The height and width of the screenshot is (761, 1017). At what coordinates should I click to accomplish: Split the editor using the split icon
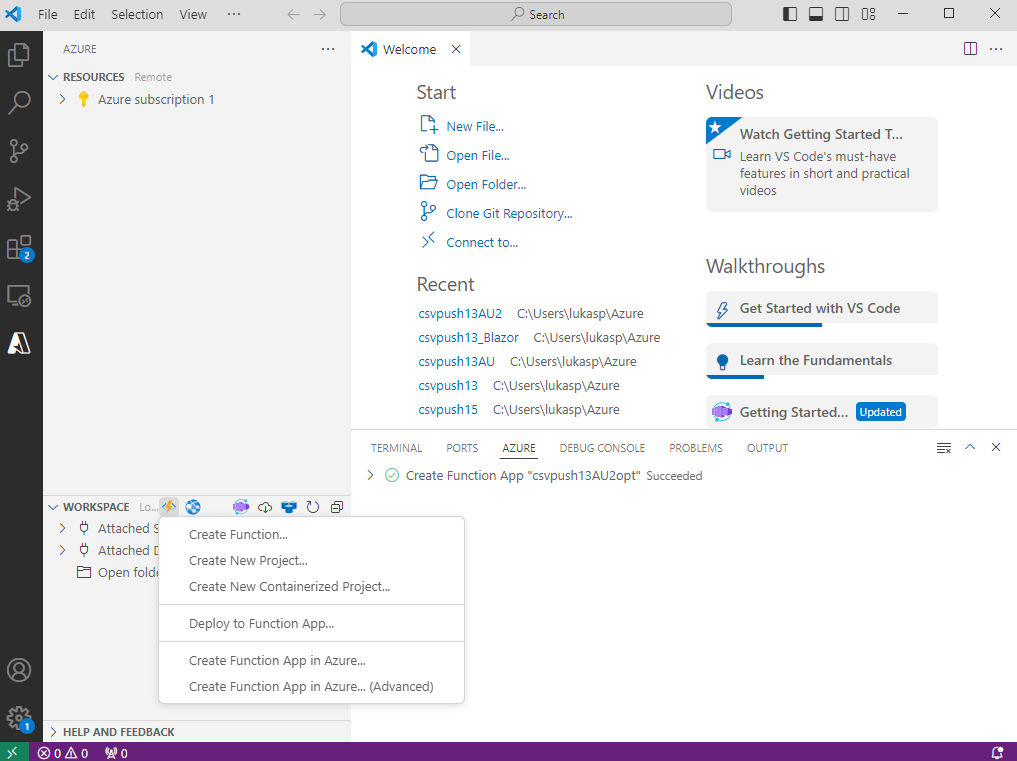(970, 48)
